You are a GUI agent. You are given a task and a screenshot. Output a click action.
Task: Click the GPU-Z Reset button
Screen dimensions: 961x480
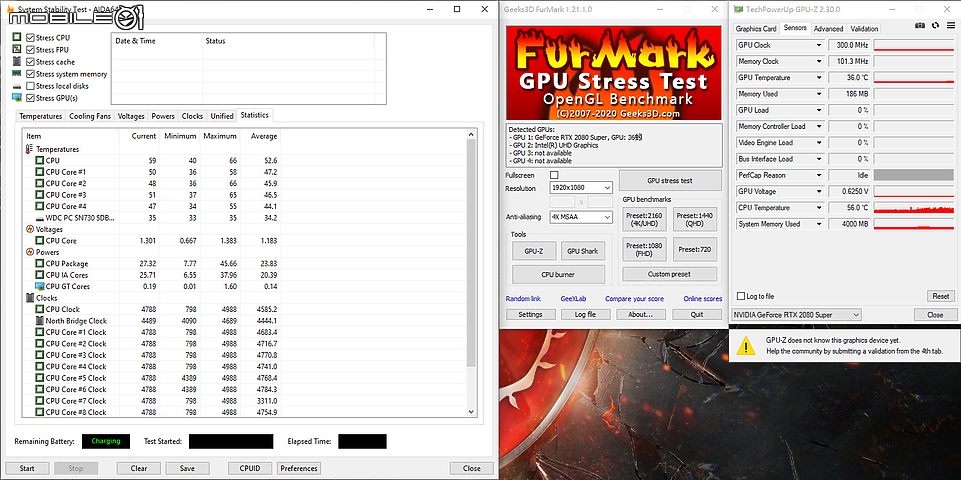click(x=940, y=296)
